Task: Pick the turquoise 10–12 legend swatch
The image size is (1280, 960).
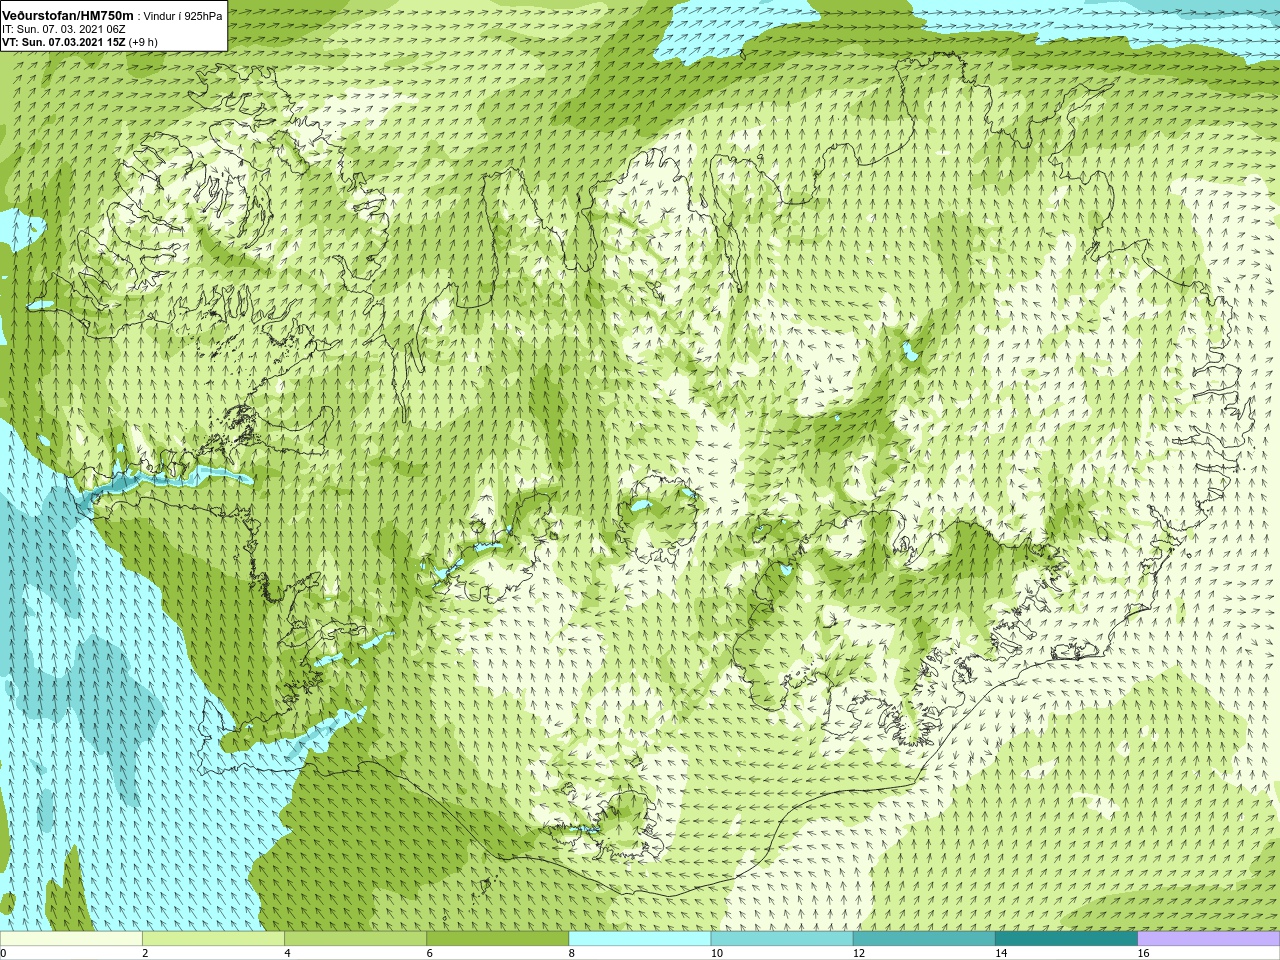Action: [x=782, y=939]
